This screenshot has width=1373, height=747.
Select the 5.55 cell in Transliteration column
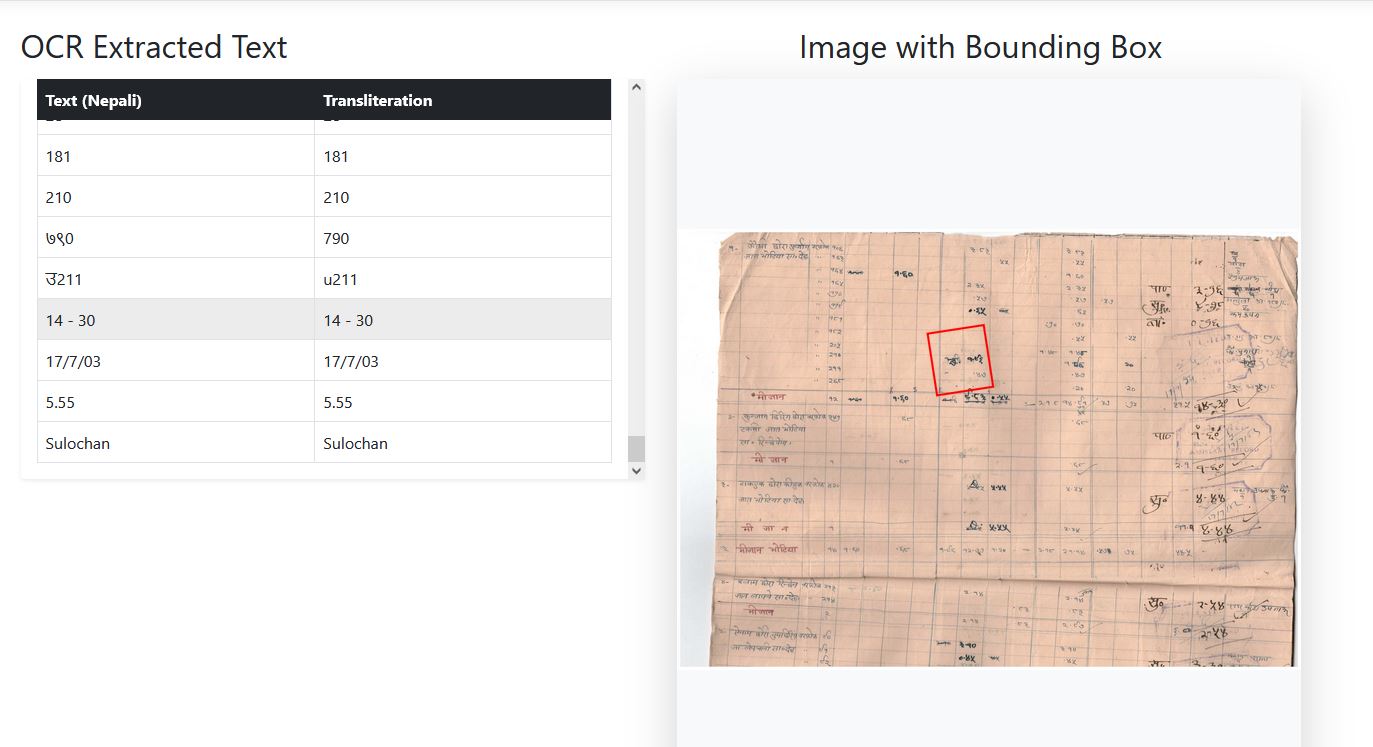click(x=463, y=402)
